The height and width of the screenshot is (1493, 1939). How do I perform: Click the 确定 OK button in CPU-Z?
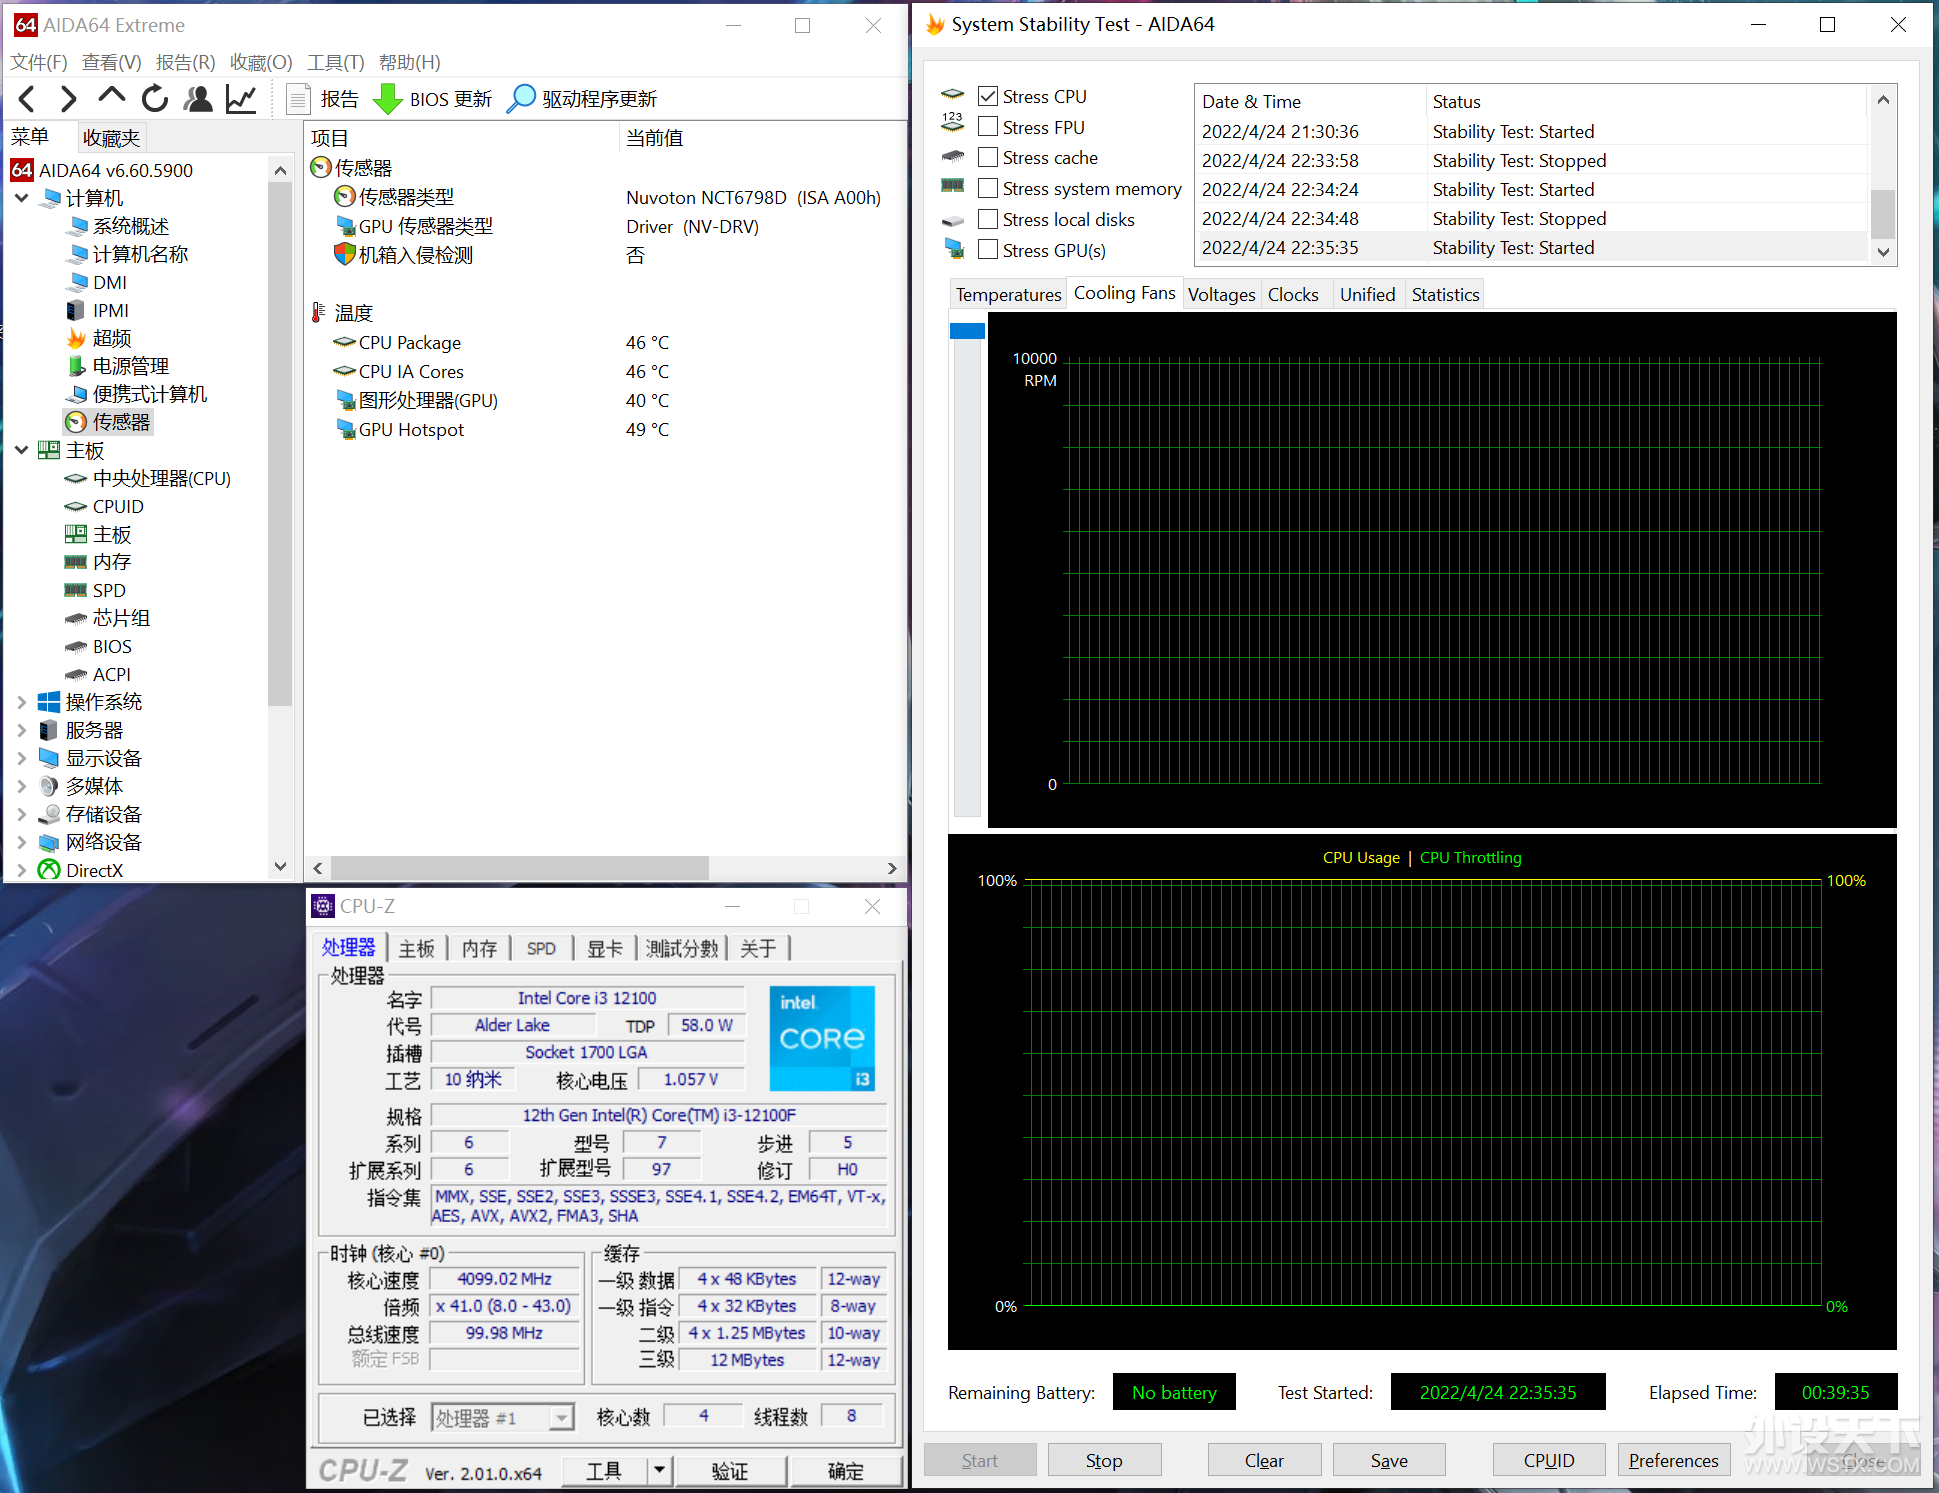pos(845,1470)
